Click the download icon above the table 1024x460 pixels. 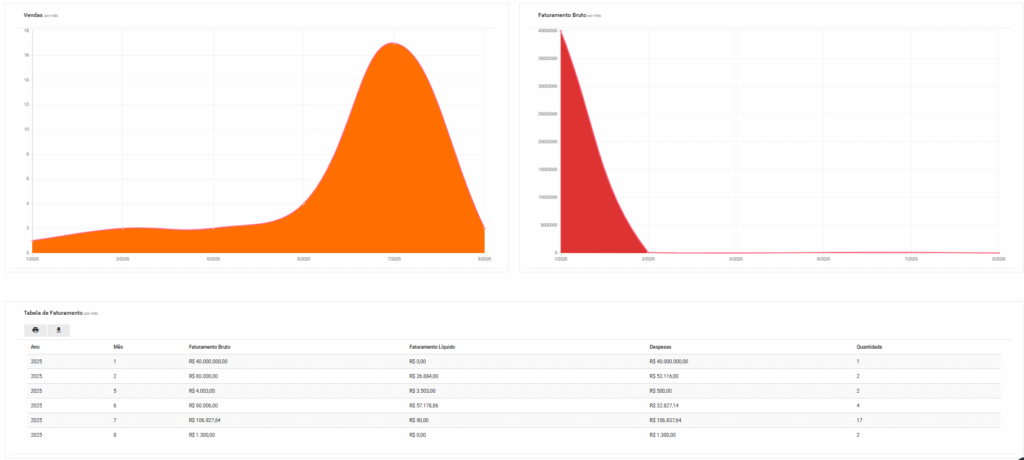58,329
